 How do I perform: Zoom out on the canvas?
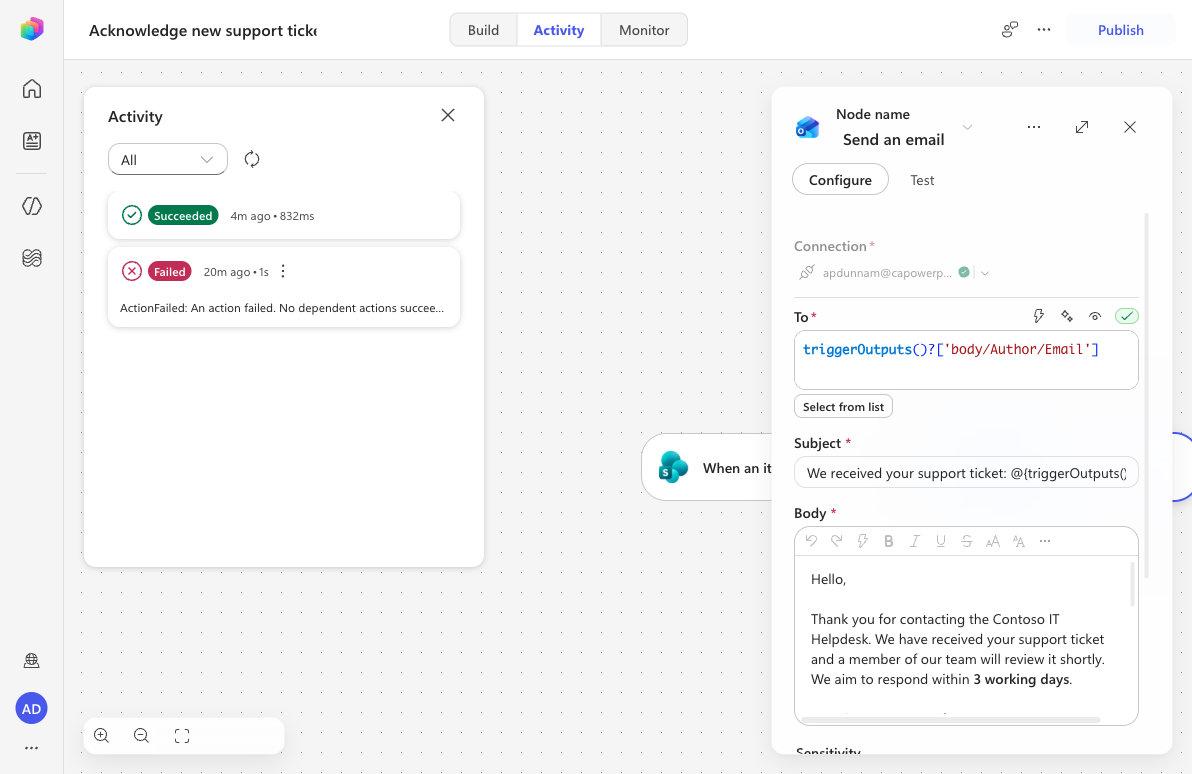coord(141,735)
